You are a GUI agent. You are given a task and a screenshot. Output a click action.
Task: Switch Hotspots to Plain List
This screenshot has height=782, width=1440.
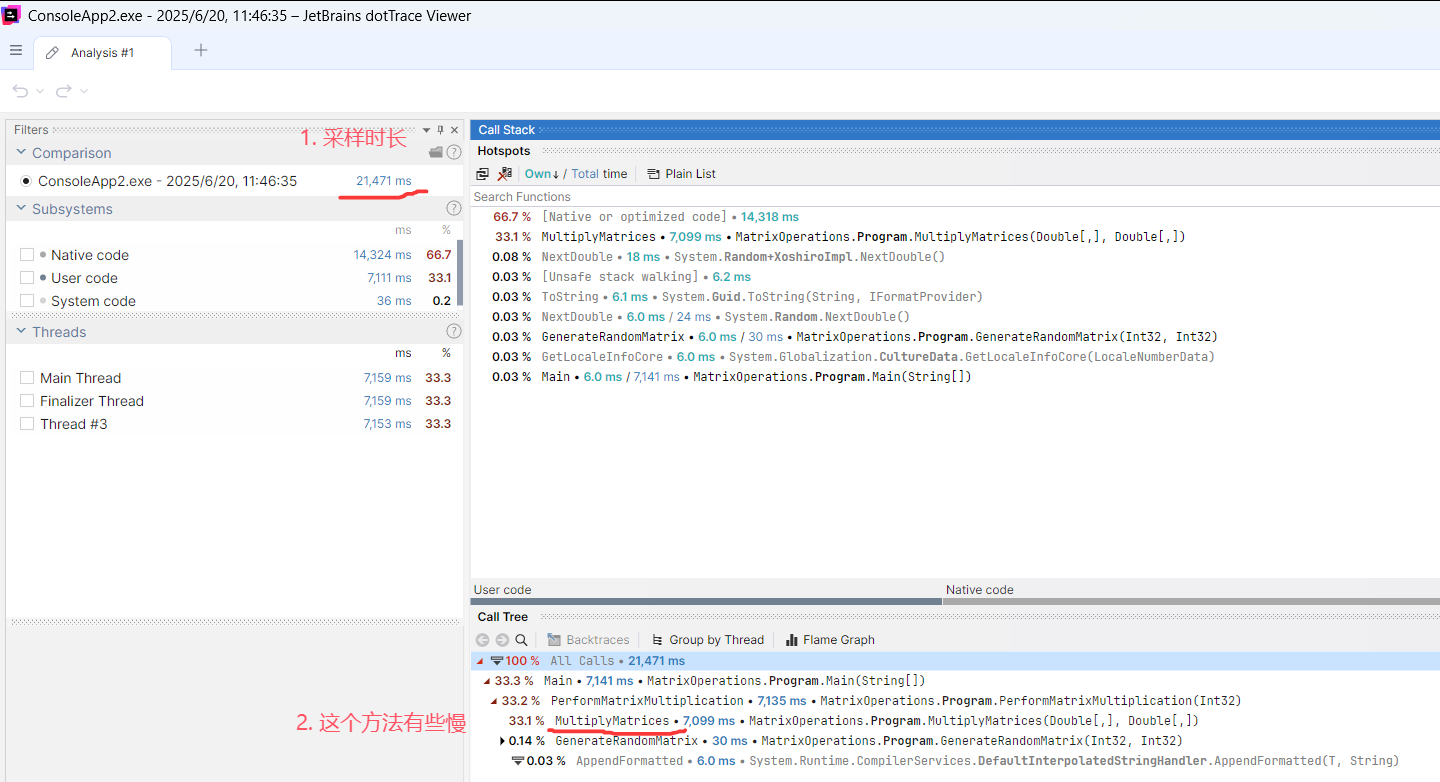pos(681,174)
